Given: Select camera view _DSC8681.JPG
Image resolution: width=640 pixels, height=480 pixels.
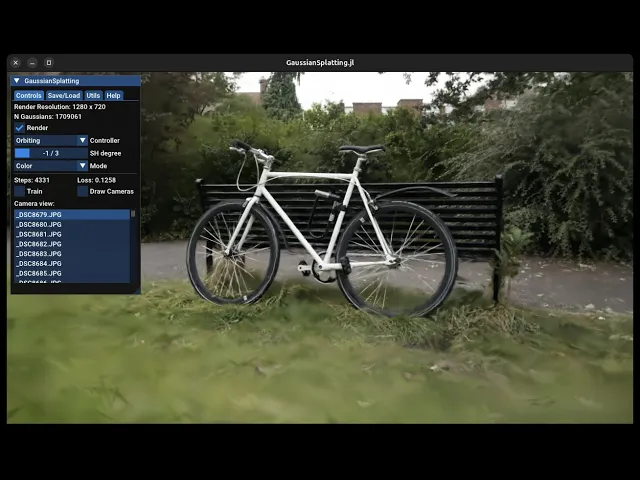Looking at the screenshot, I should click(x=72, y=234).
